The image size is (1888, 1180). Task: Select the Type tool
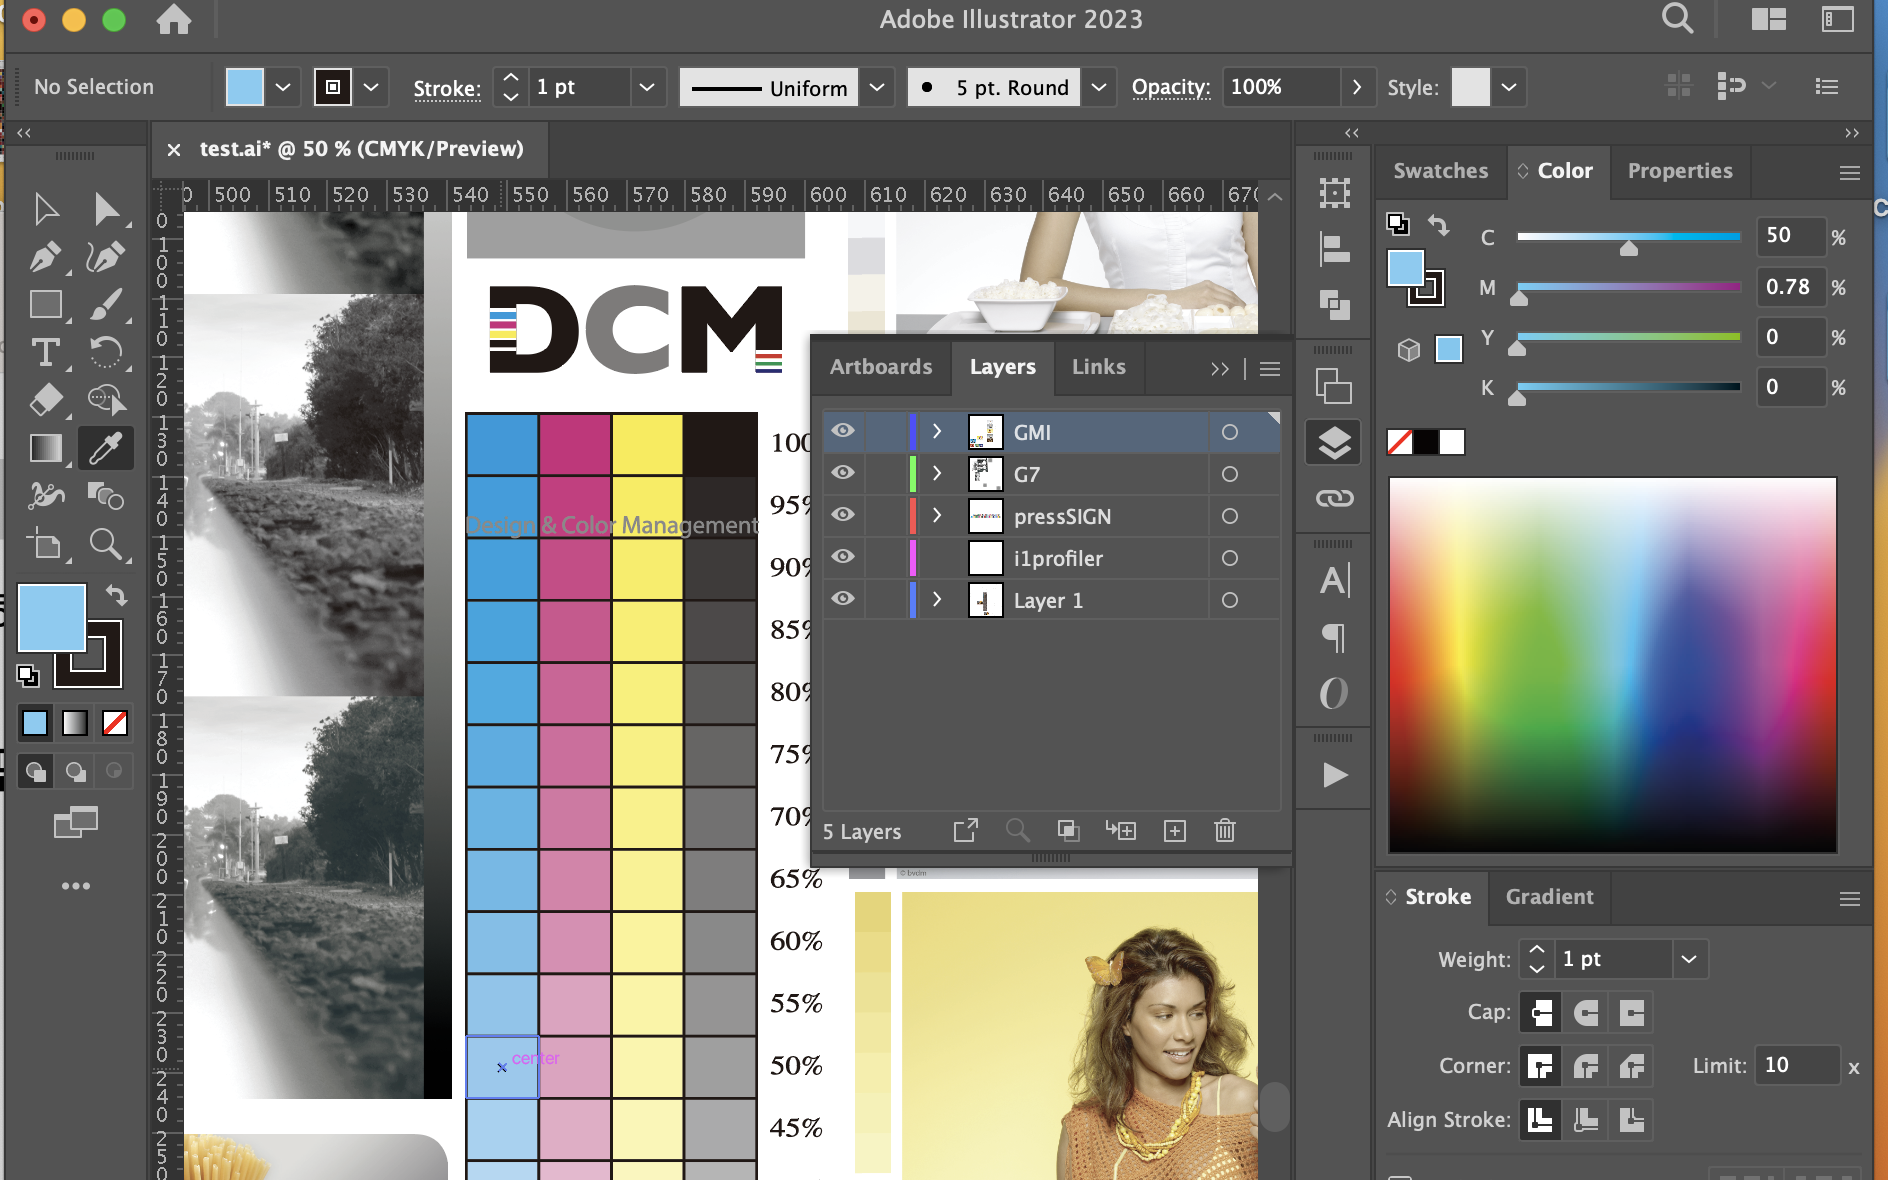pyautogui.click(x=46, y=352)
